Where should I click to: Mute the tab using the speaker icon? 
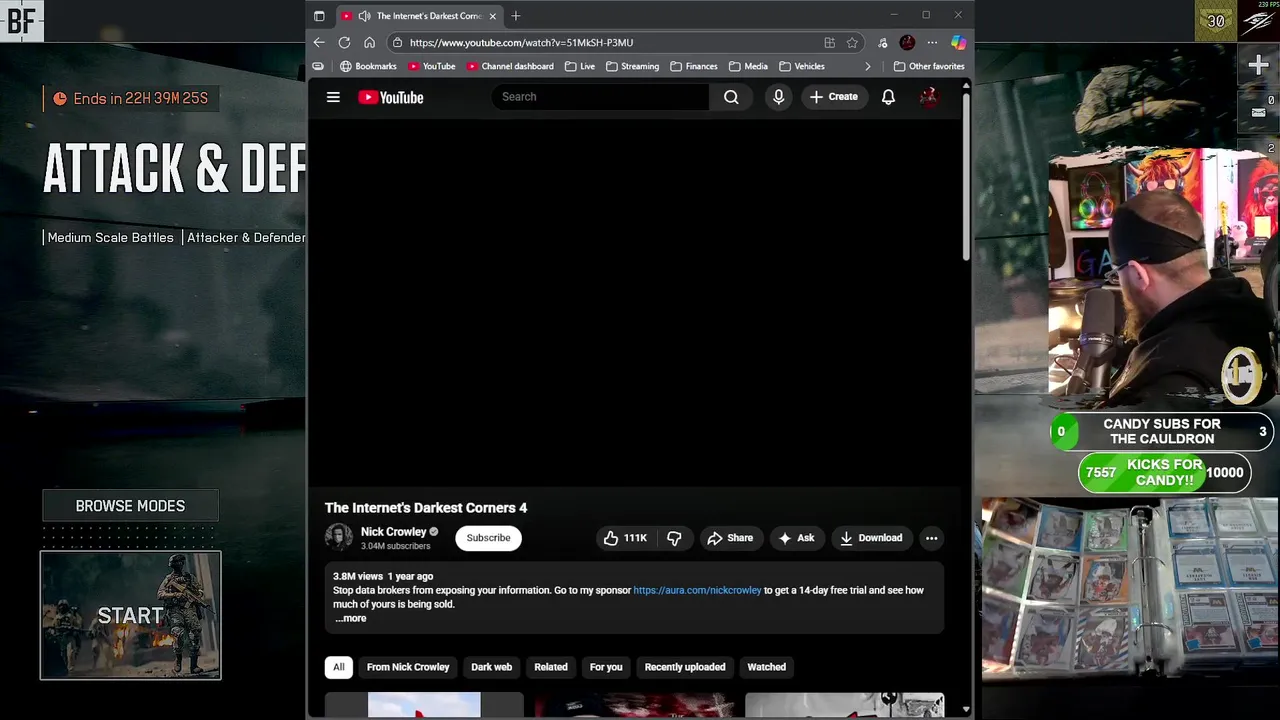click(364, 16)
